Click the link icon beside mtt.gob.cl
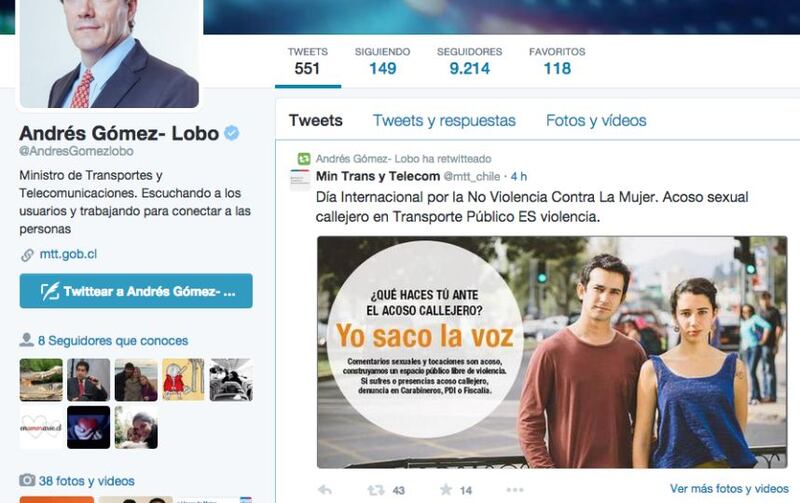This screenshot has width=800, height=503. click(27, 255)
